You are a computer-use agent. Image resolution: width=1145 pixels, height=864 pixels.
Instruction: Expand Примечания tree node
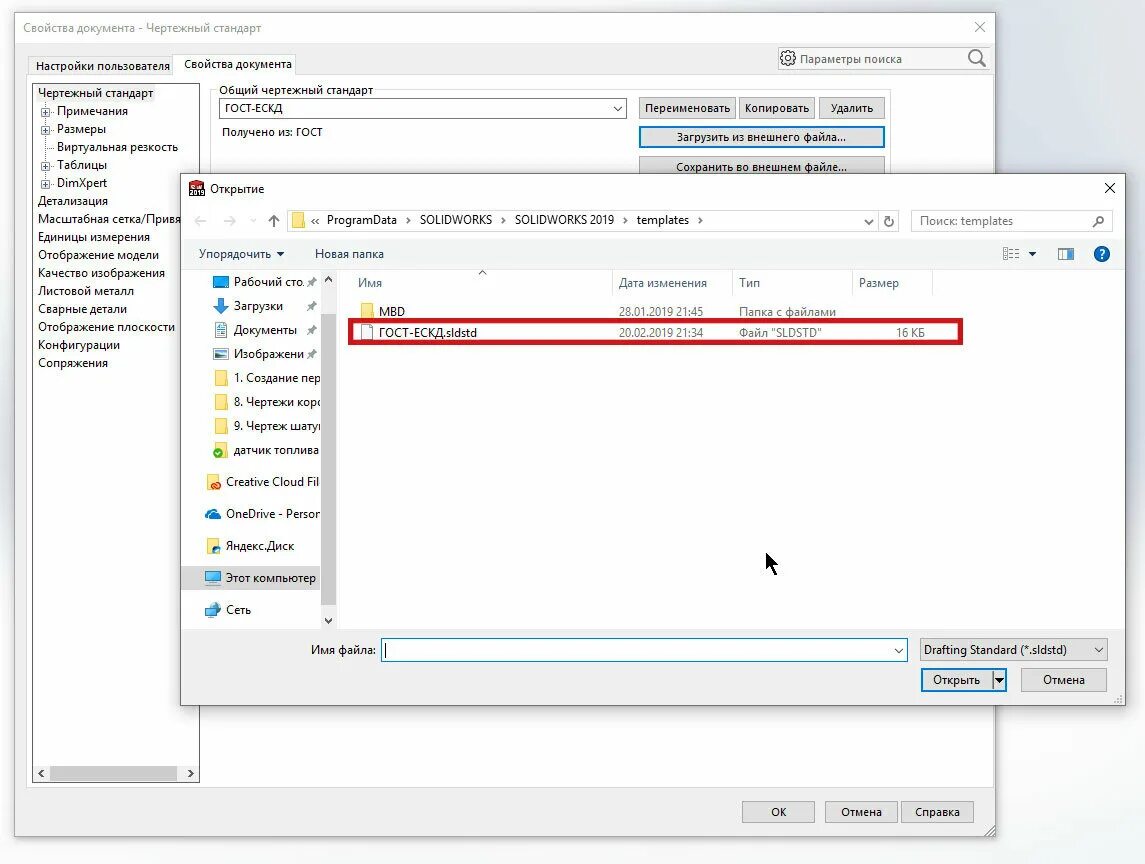coord(45,112)
